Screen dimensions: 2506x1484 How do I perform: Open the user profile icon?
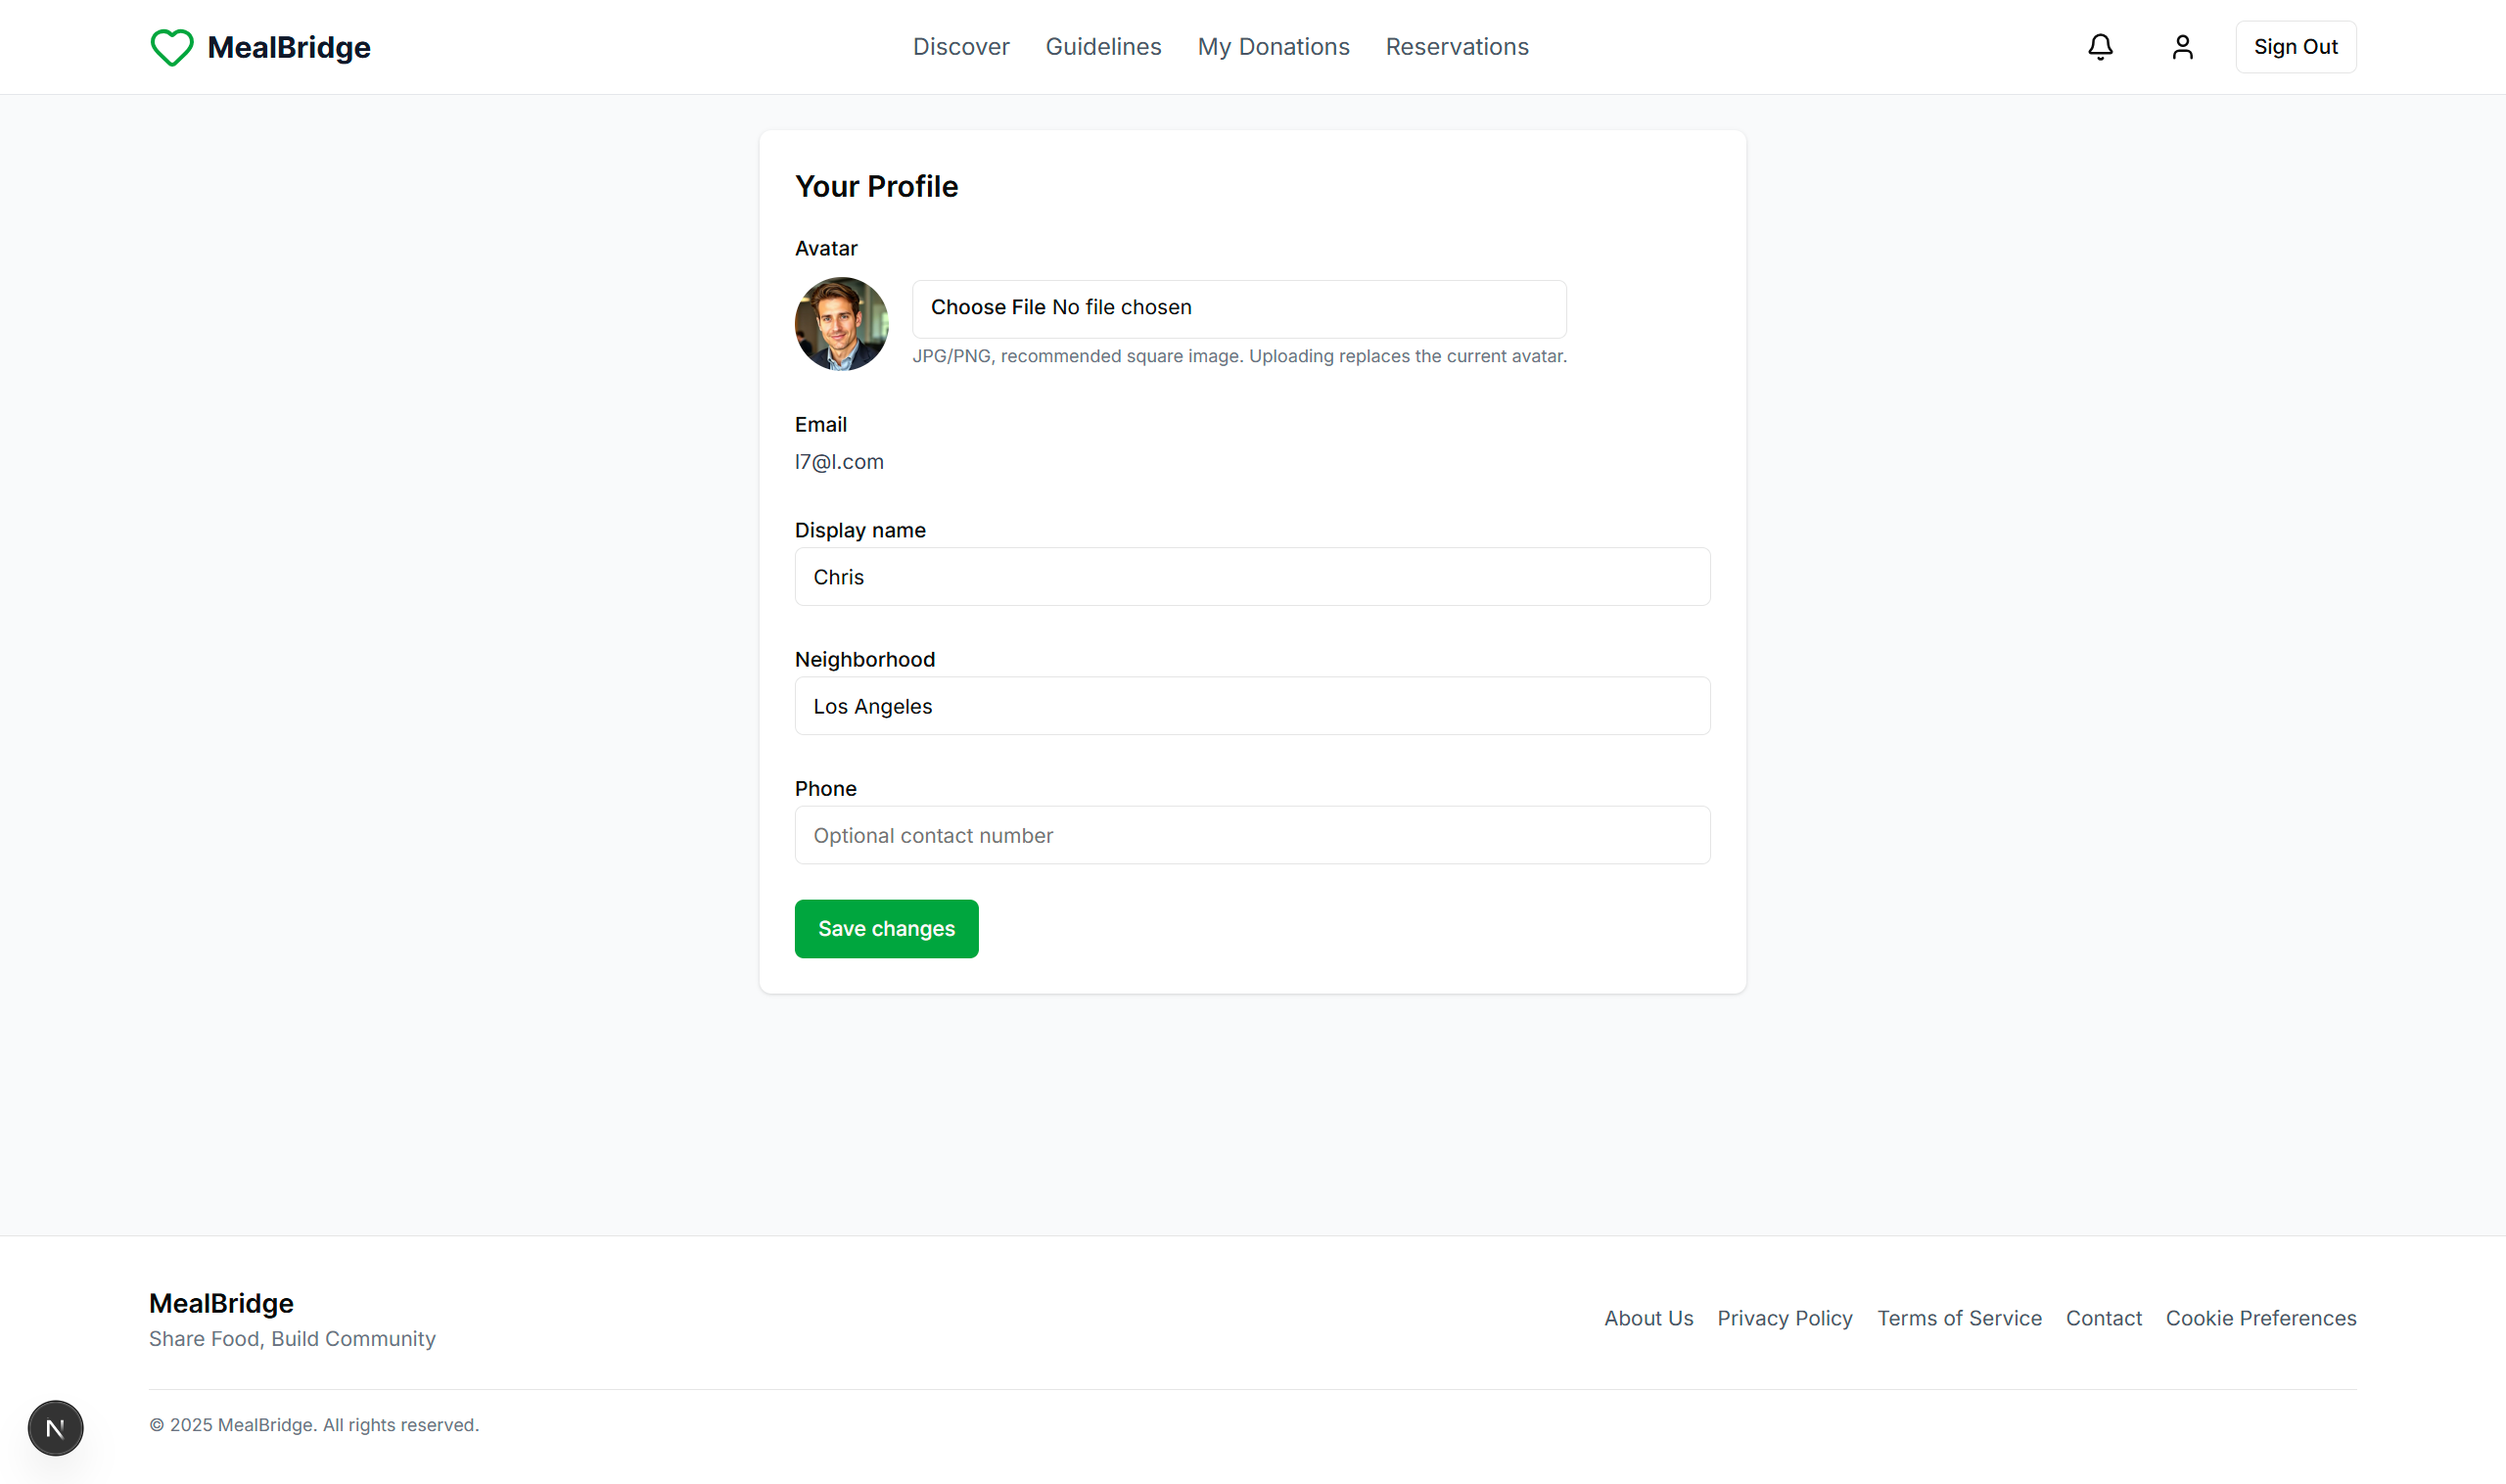pyautogui.click(x=2182, y=47)
